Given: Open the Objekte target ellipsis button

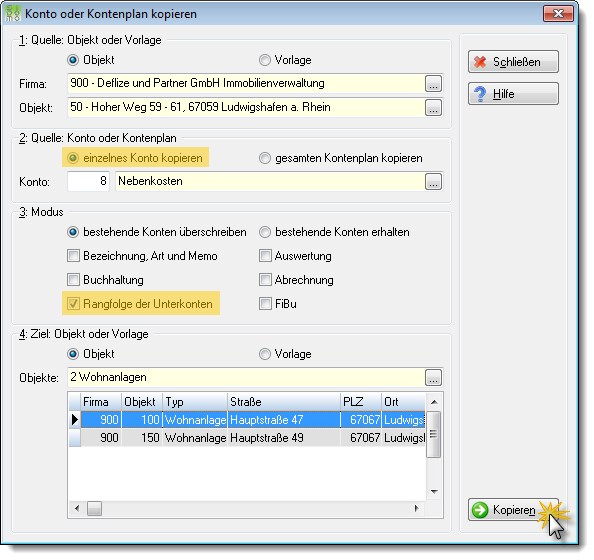Looking at the screenshot, I should (433, 377).
